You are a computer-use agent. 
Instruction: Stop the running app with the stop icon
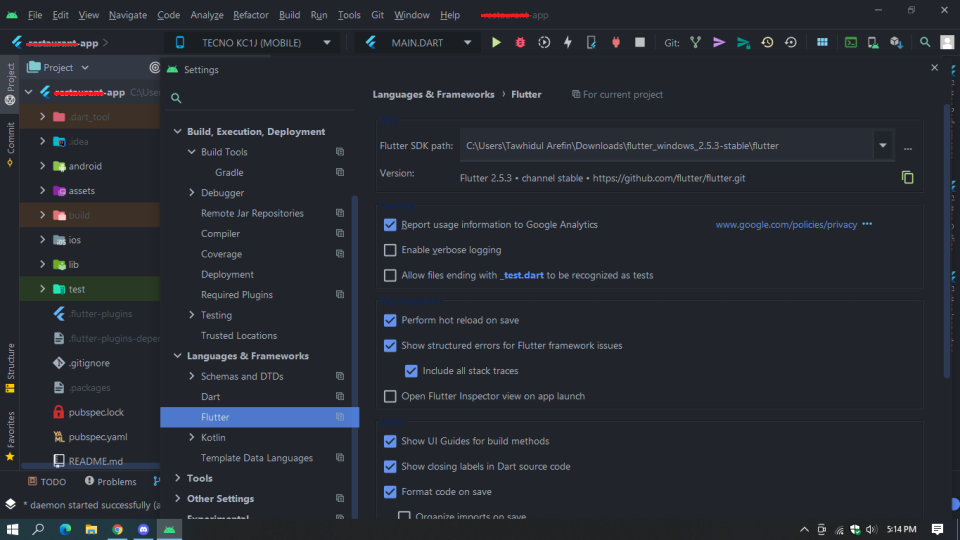[640, 42]
